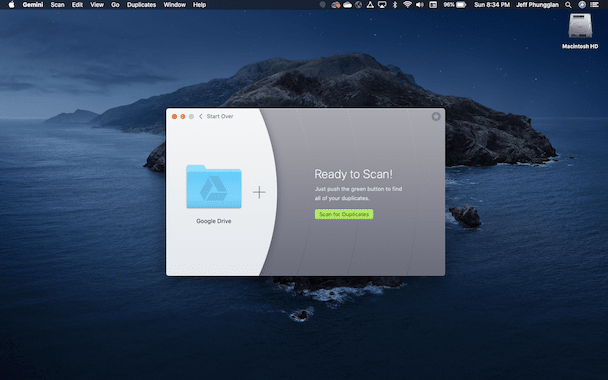The image size is (608, 380).
Task: Open the Macintosh HD drive icon
Action: coord(580,26)
